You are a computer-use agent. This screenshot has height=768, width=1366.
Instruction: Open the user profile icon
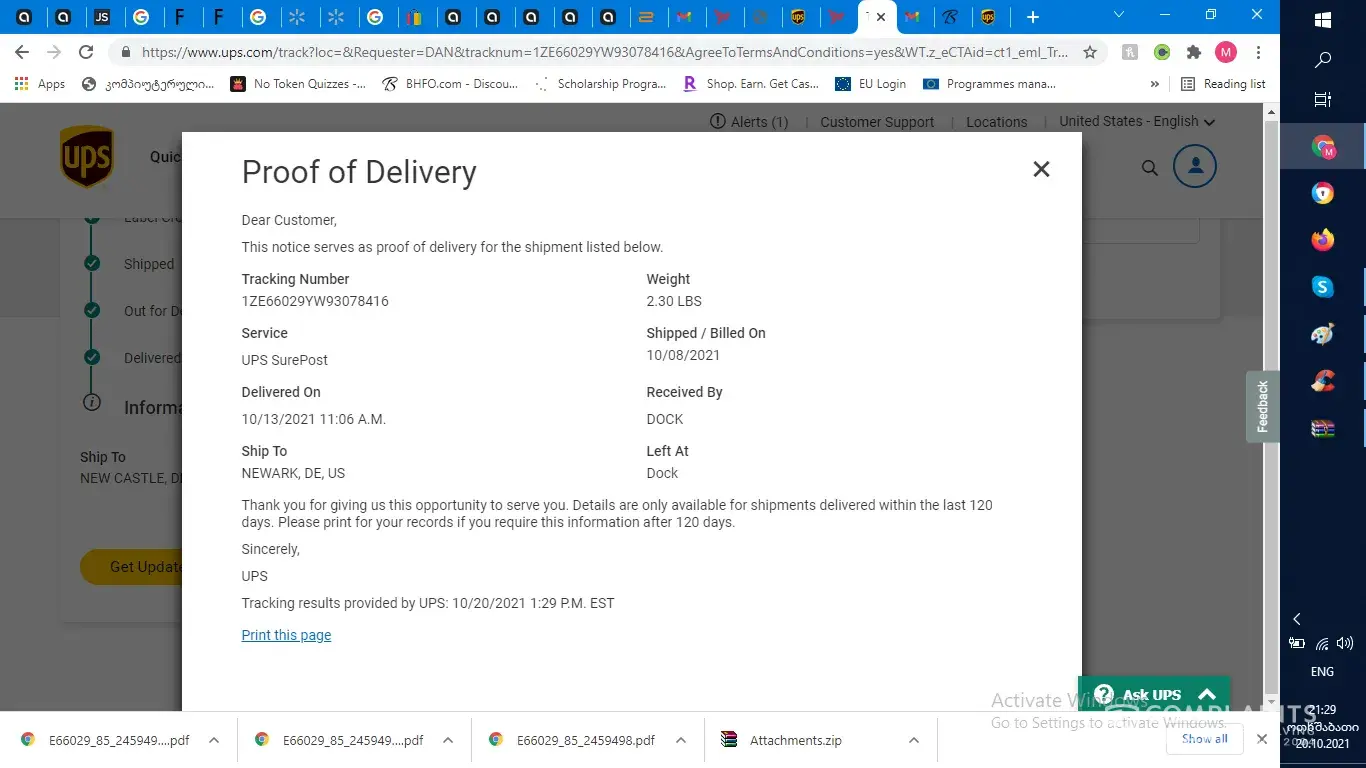[x=1194, y=166]
